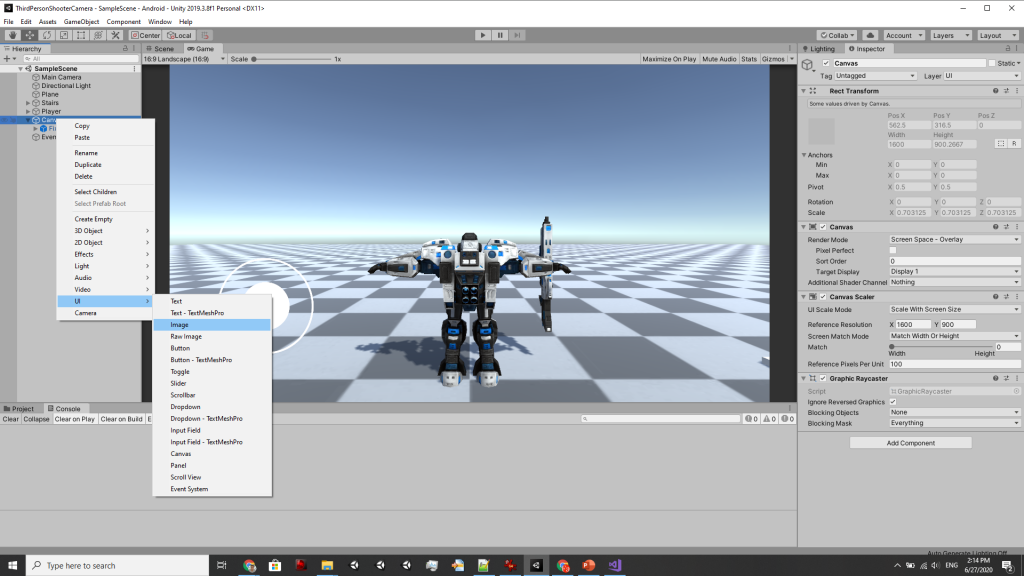1024x576 pixels.
Task: Open the custom editor tools button
Action: point(116,35)
